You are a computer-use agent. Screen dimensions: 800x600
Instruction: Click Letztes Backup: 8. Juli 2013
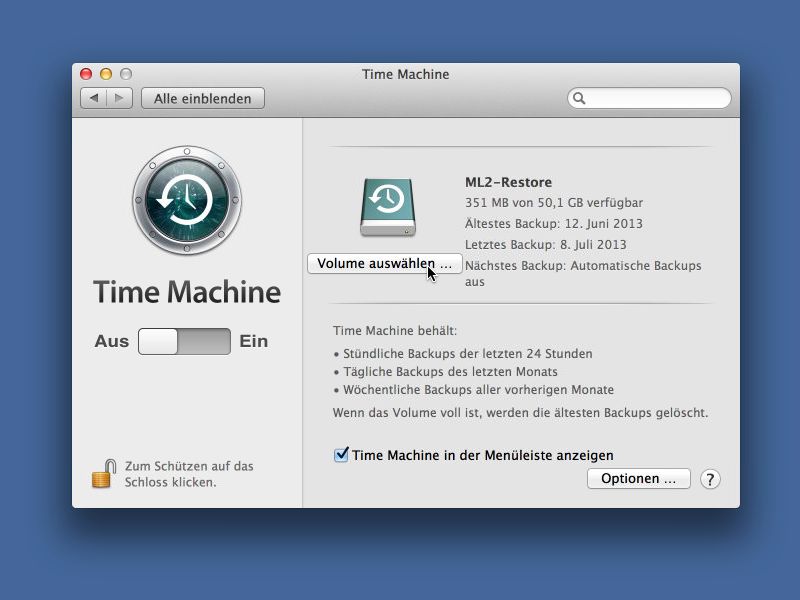click(545, 244)
